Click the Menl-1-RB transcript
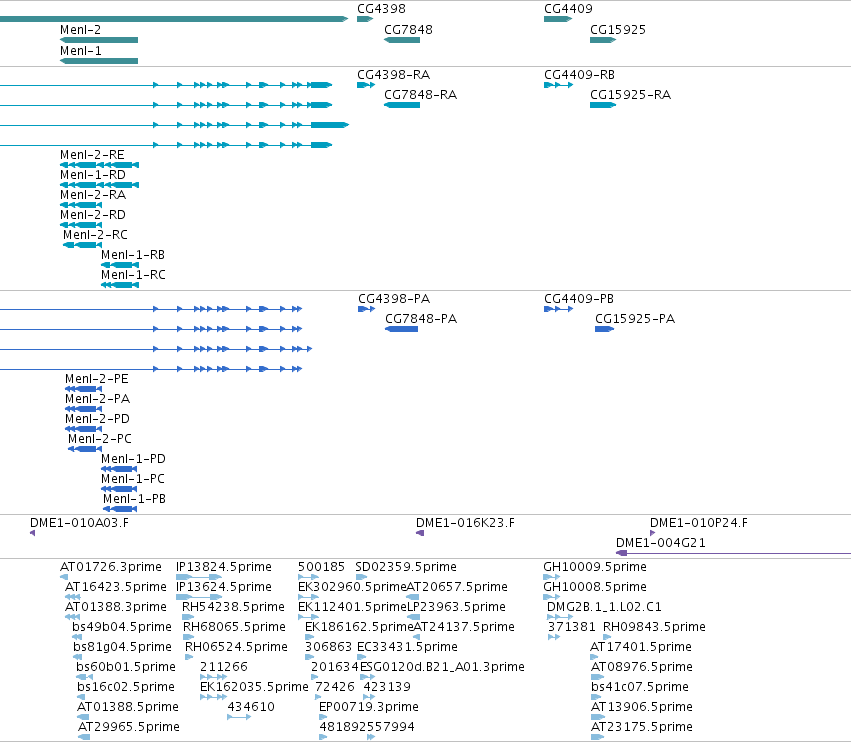851x742 pixels. pos(120,265)
